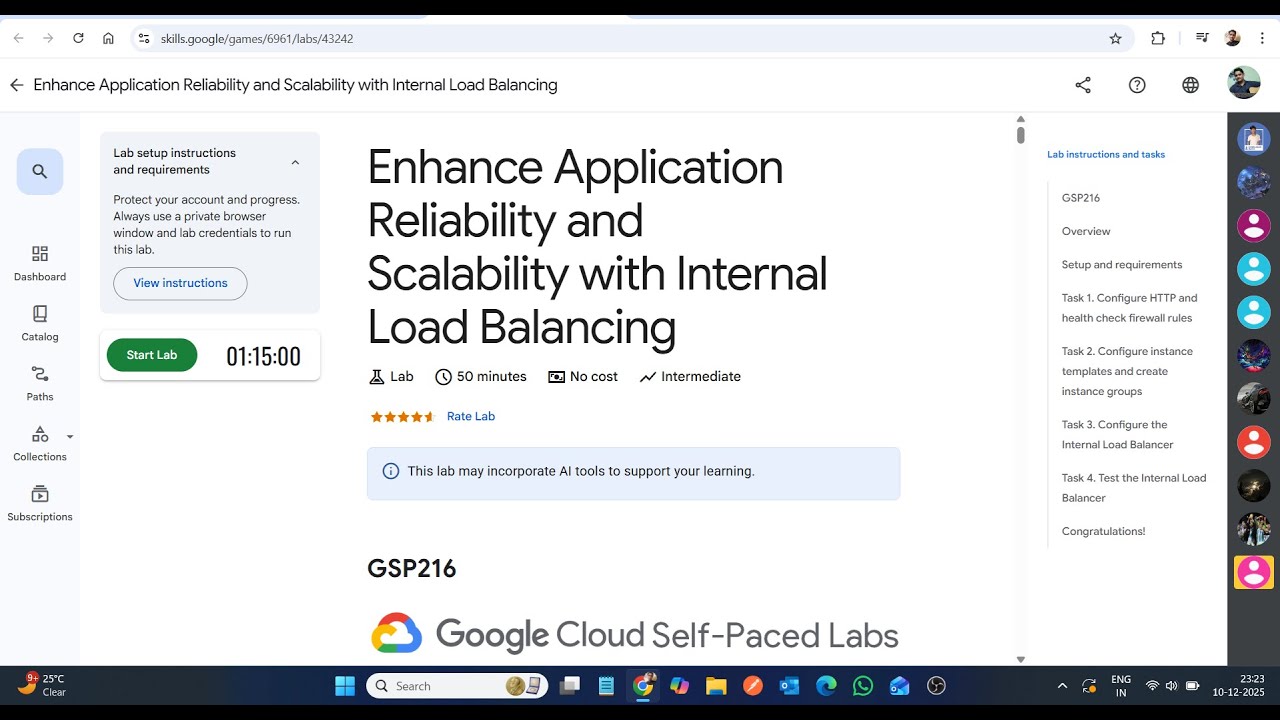Open the profile avatar in page header
The width and height of the screenshot is (1280, 720).
(1244, 83)
